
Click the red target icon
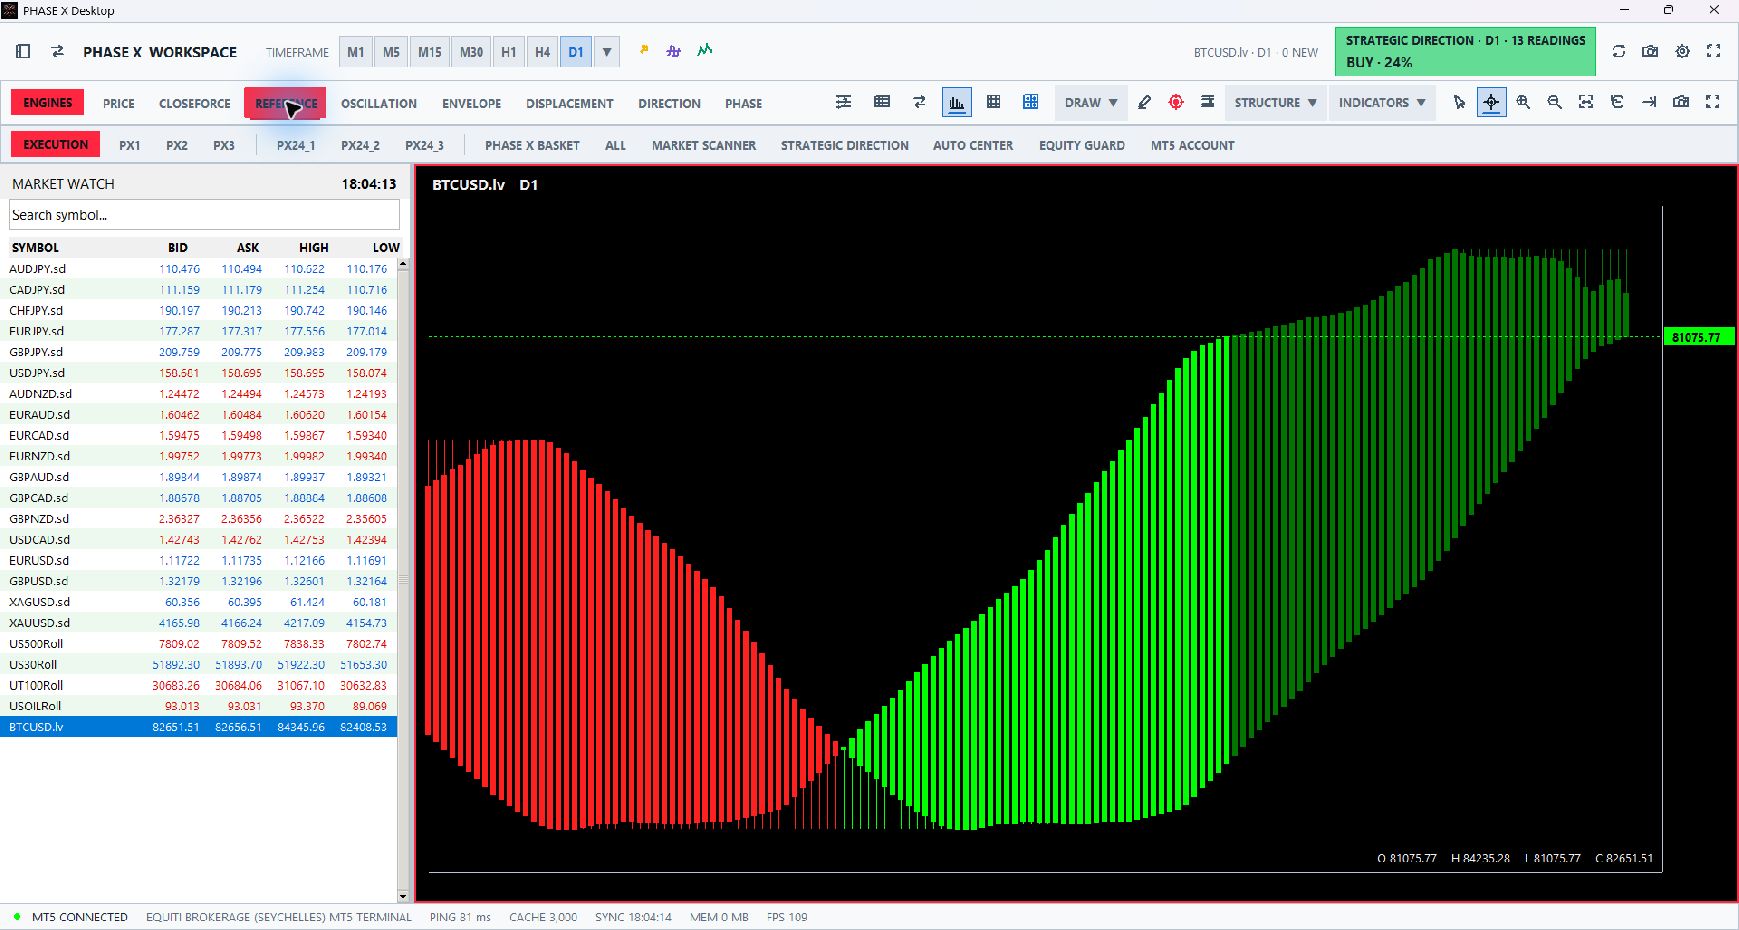(1176, 102)
